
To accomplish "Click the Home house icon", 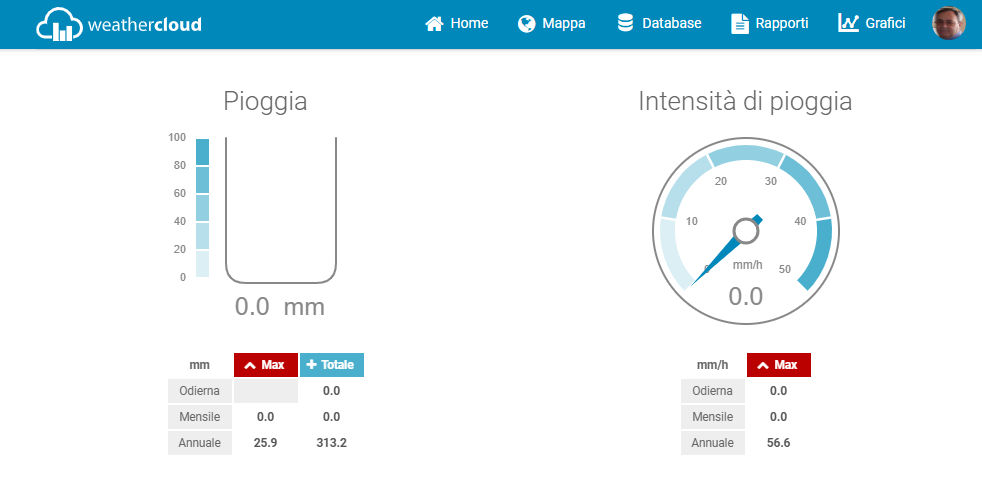I will [434, 23].
